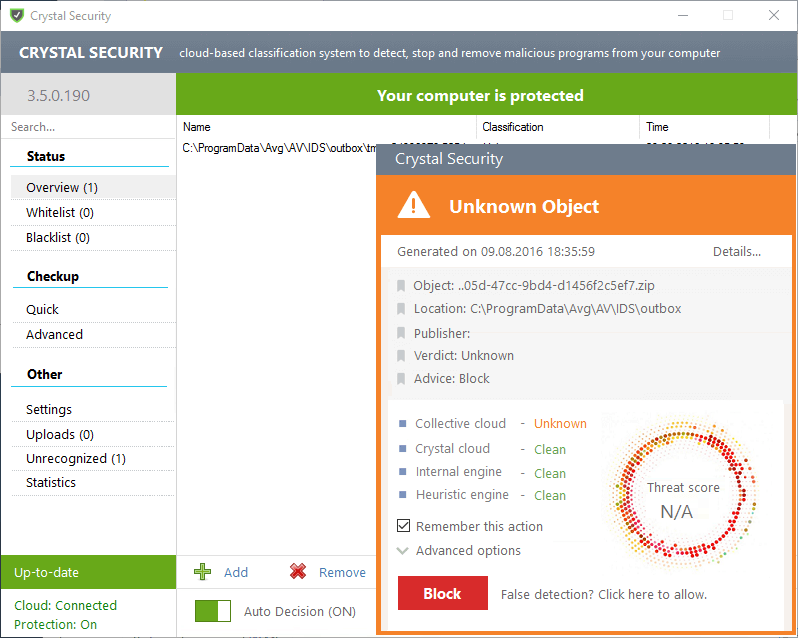Click the Your computer is protected banner
The image size is (798, 638).
[487, 94]
